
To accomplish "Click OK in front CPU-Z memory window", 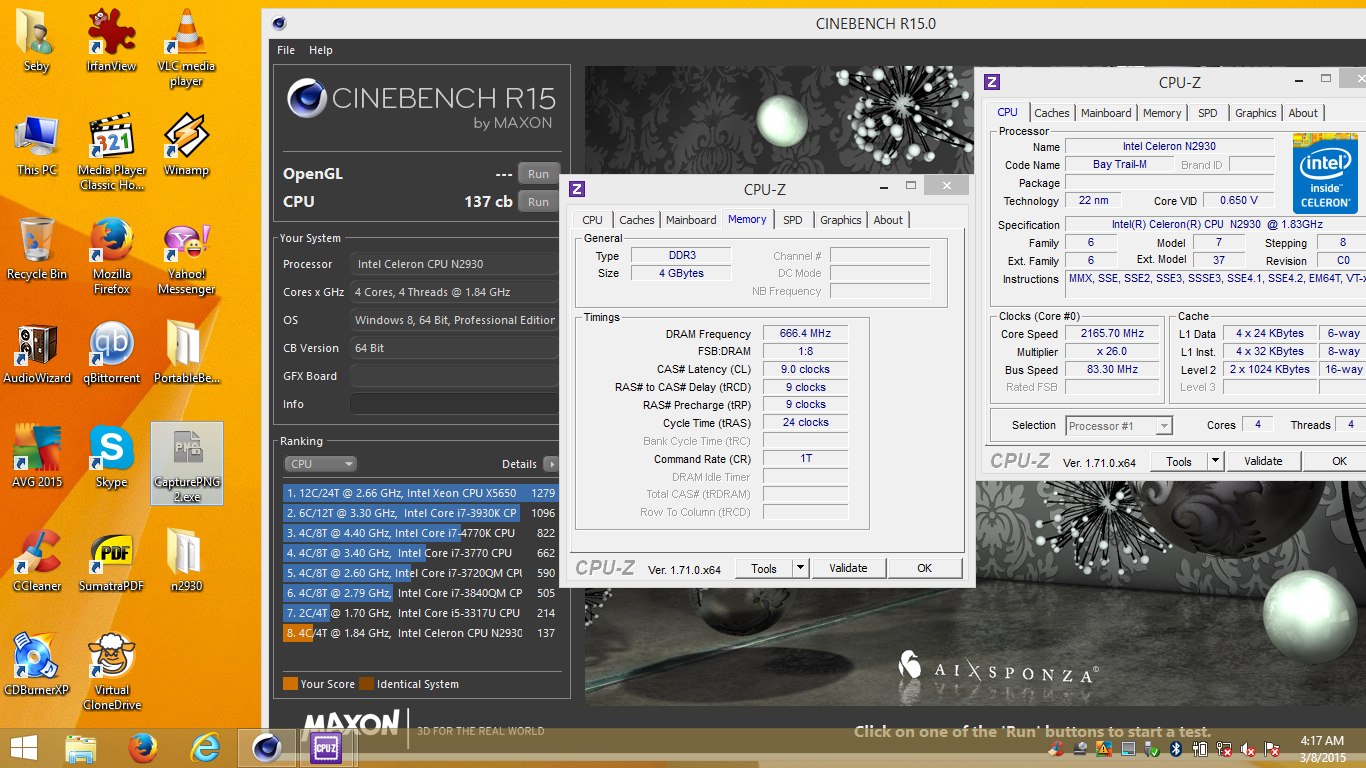I will [925, 568].
